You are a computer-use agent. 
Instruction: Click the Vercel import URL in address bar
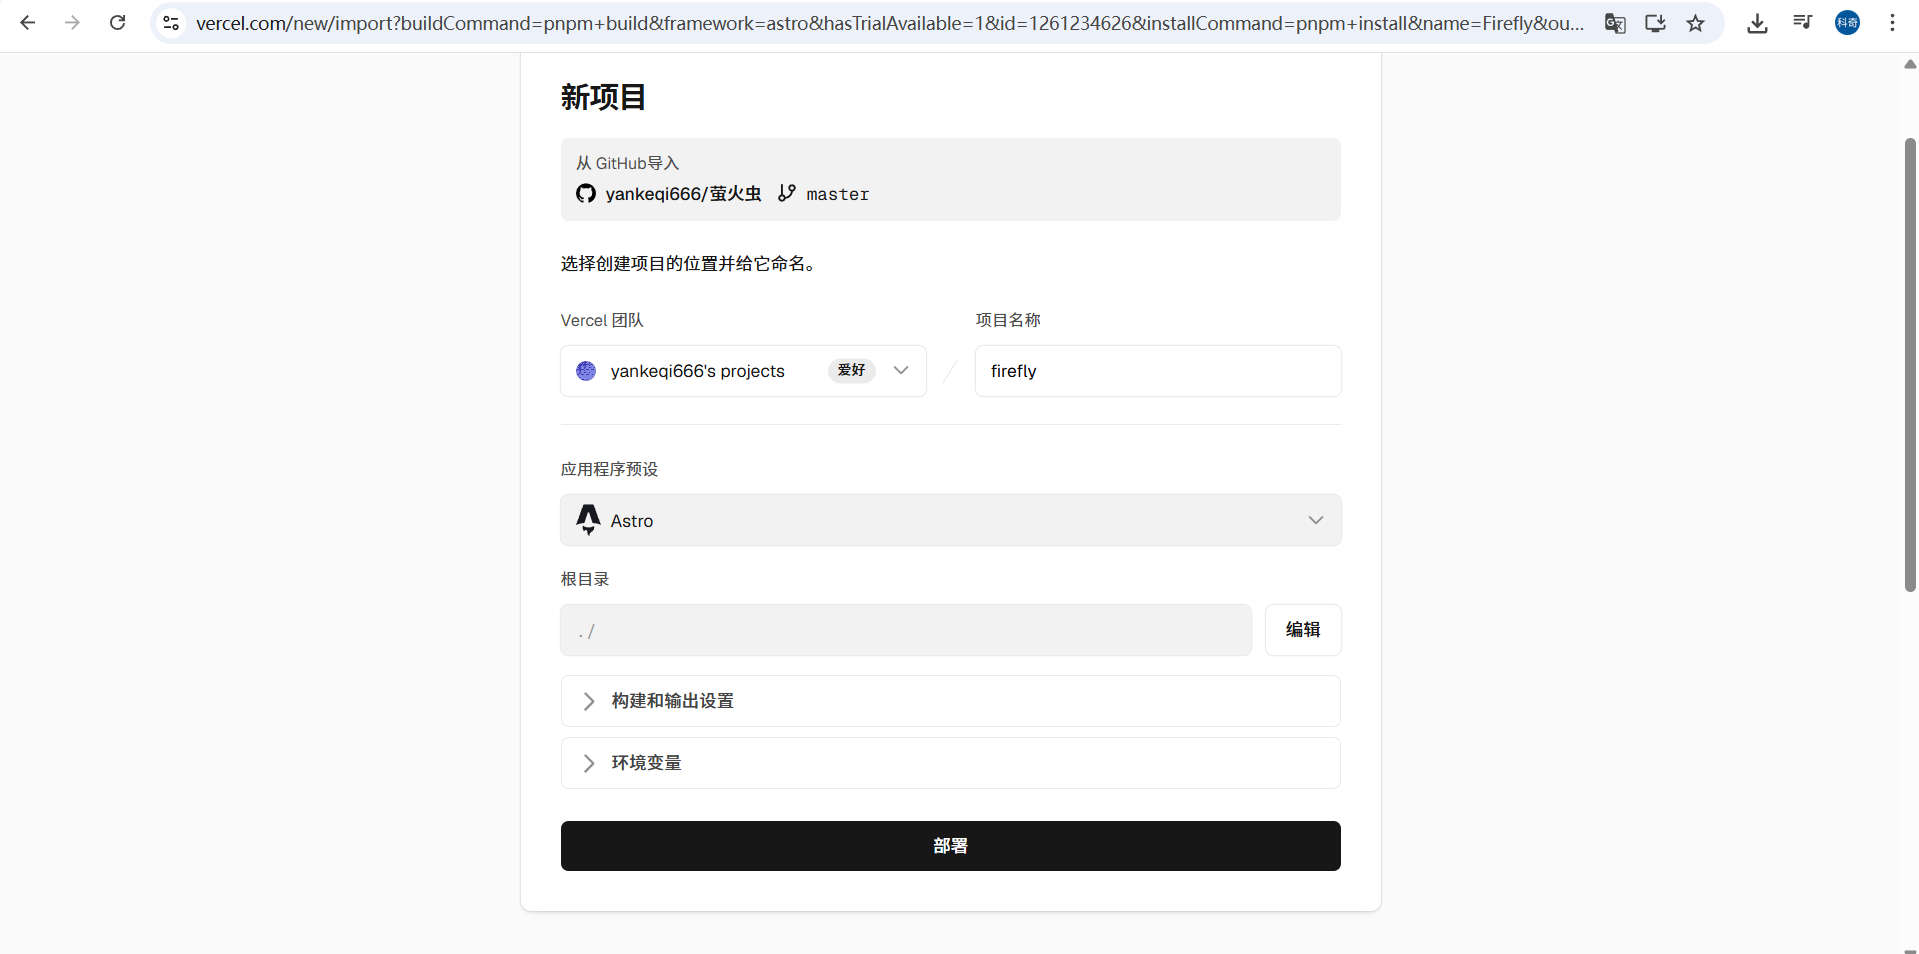[x=889, y=23]
